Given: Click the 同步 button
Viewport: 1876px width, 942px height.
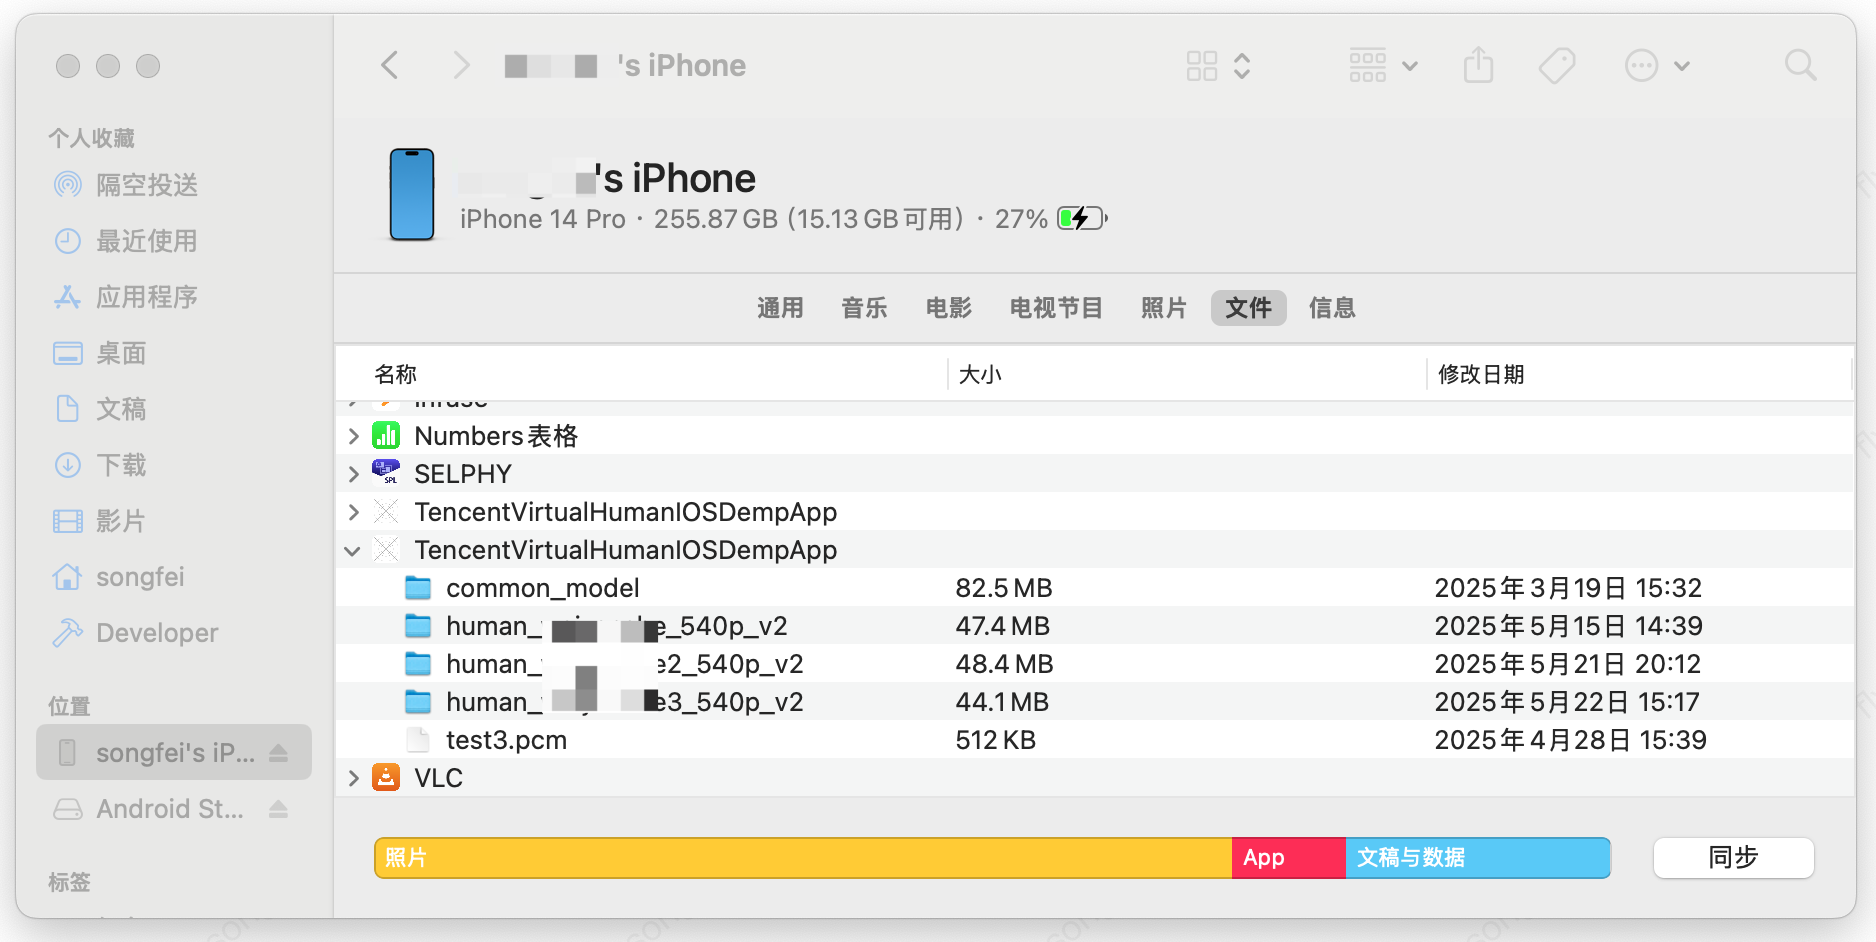Looking at the screenshot, I should click(1733, 858).
